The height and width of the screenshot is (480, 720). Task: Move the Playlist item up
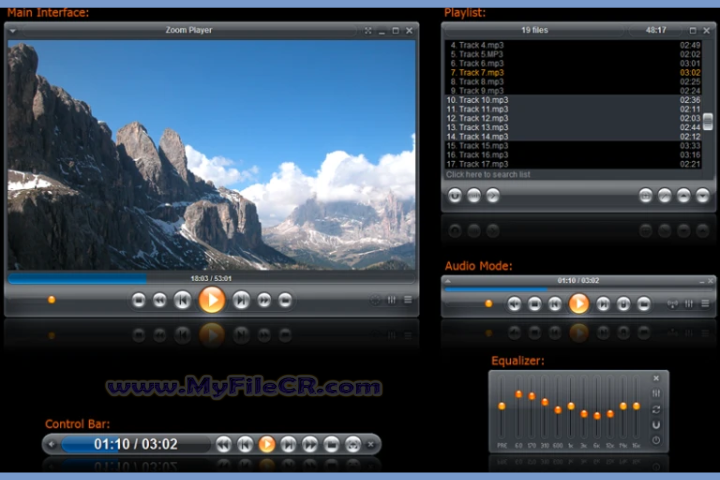pyautogui.click(x=683, y=196)
